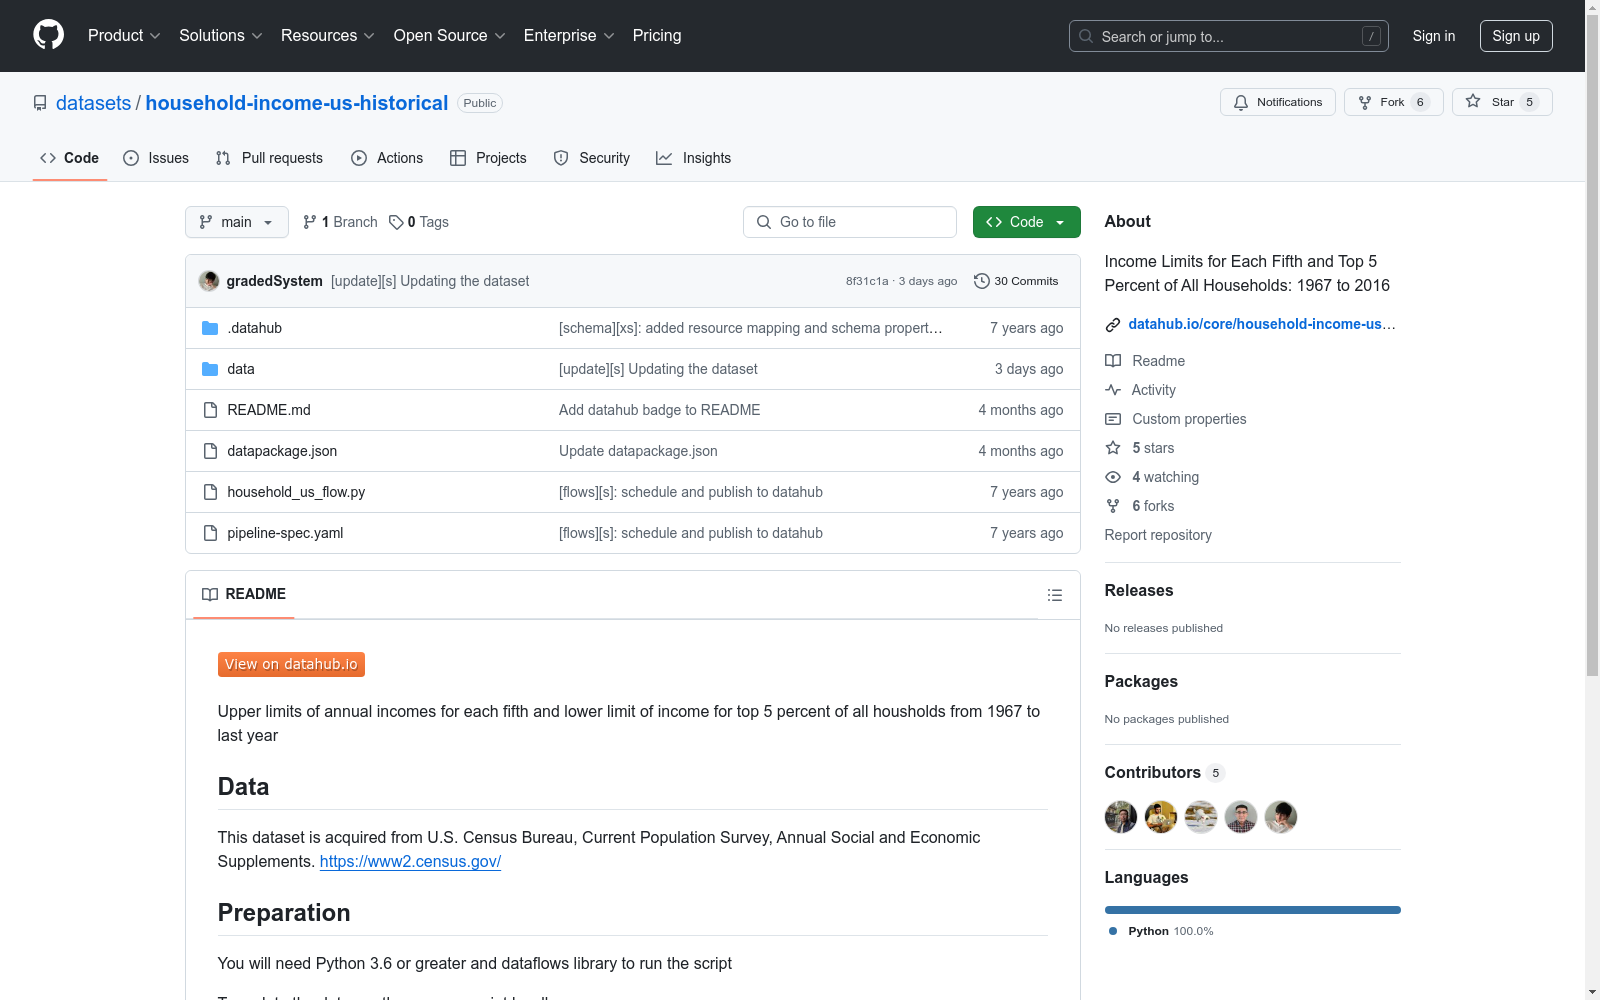Open the household-income-us-historical repository link

pyautogui.click(x=297, y=103)
